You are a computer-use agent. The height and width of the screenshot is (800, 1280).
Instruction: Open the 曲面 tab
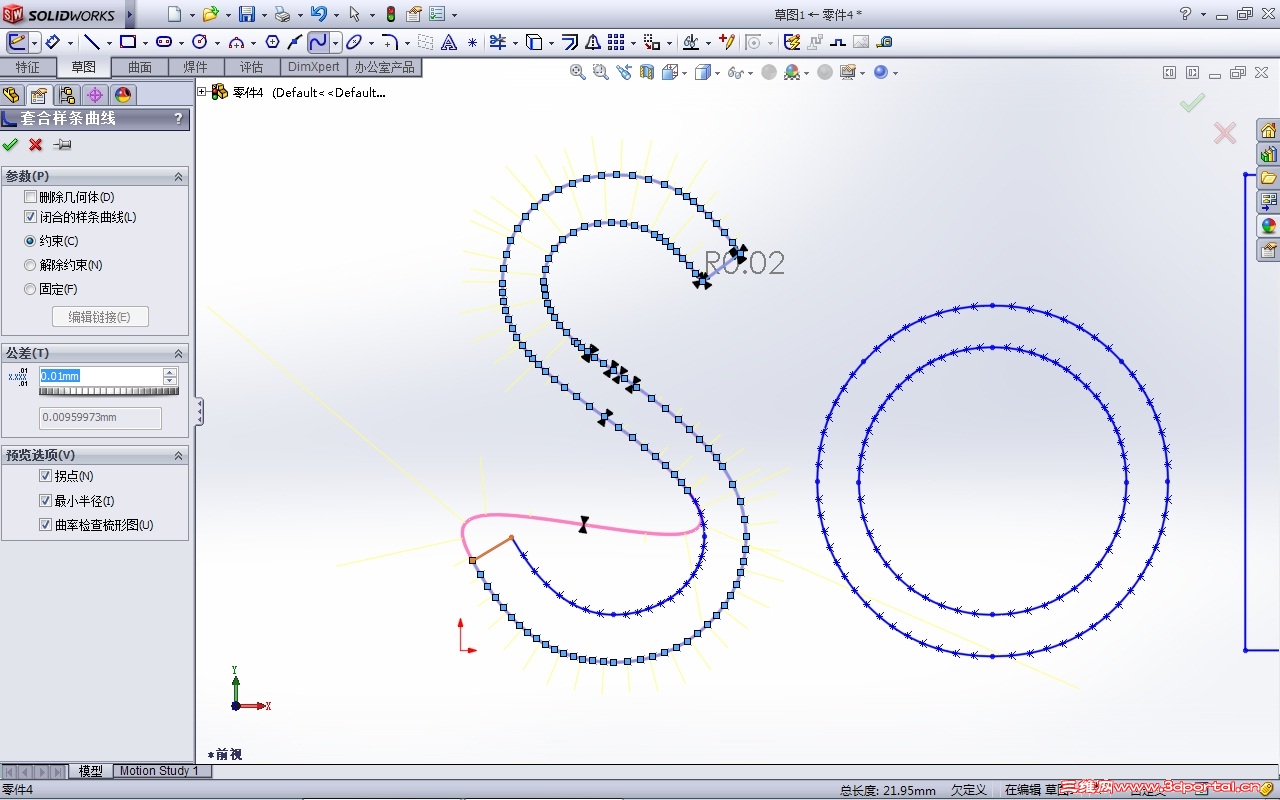click(x=140, y=67)
